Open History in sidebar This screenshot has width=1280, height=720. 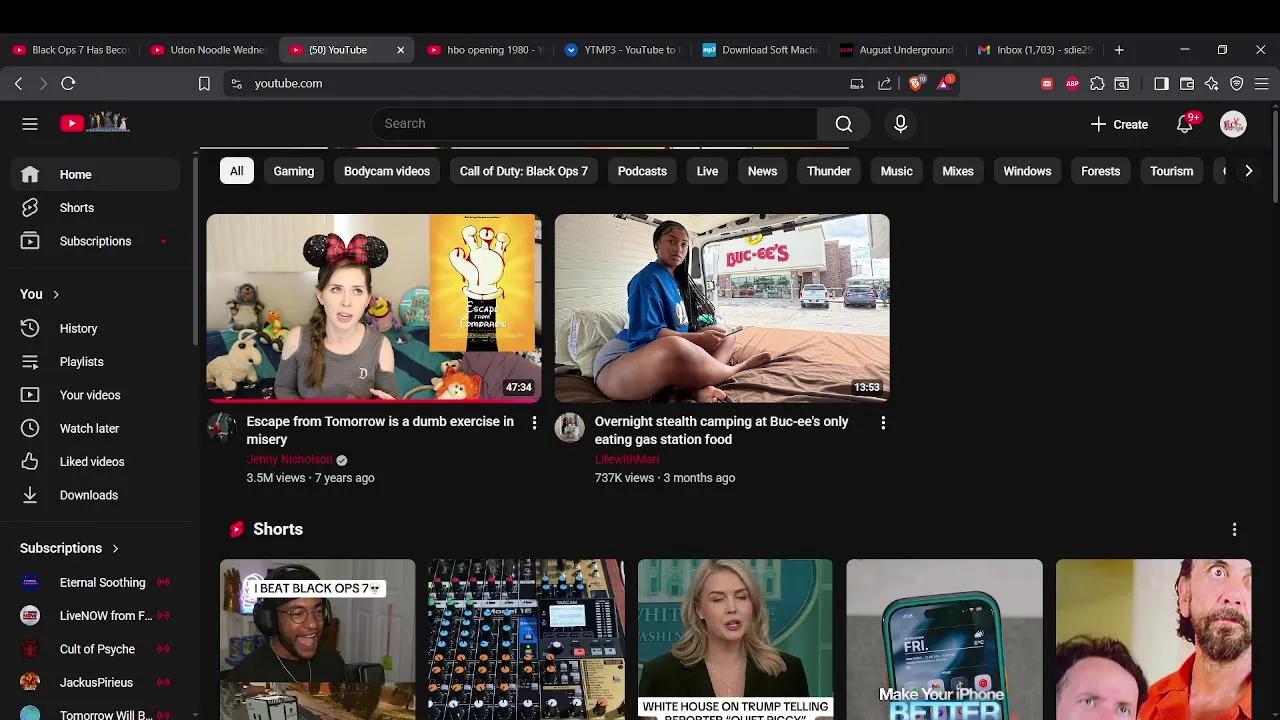[97, 328]
